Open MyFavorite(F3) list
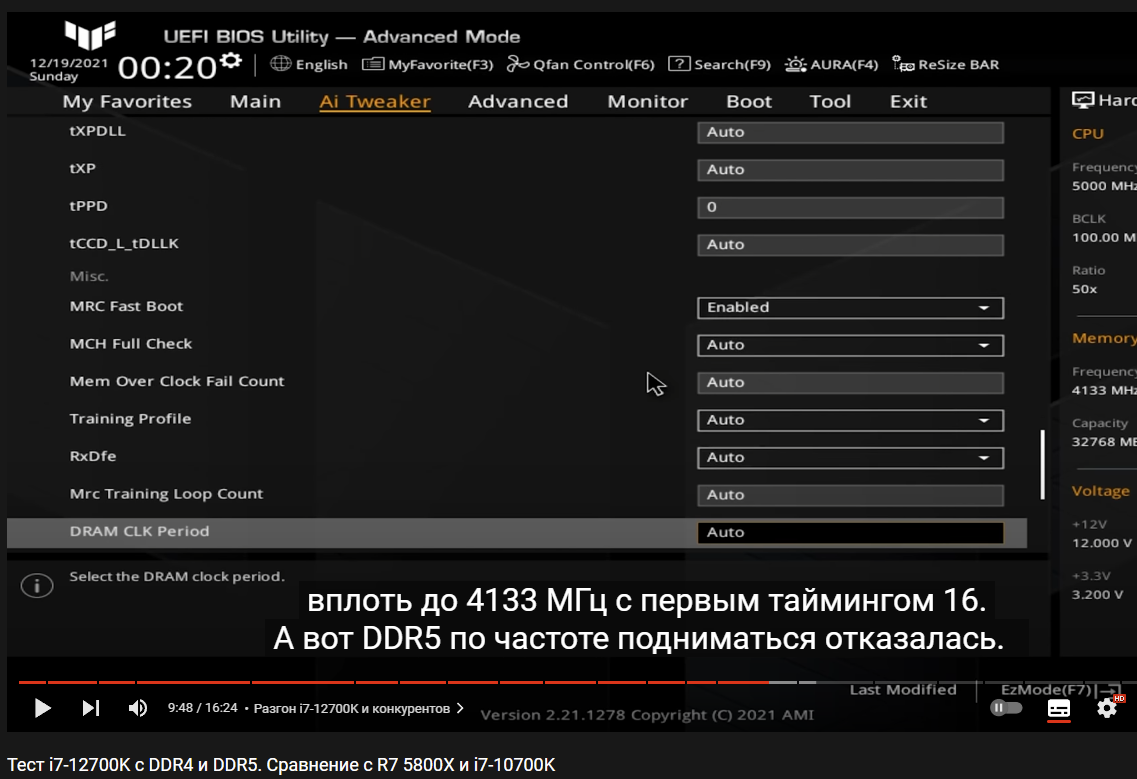This screenshot has height=779, width=1137. click(427, 65)
